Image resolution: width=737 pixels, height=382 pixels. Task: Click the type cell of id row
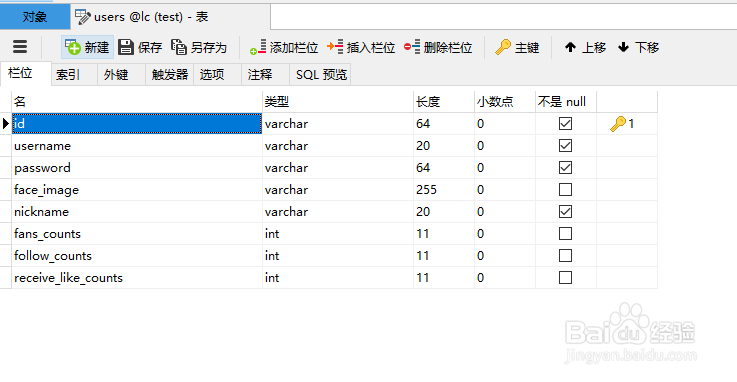(338, 124)
